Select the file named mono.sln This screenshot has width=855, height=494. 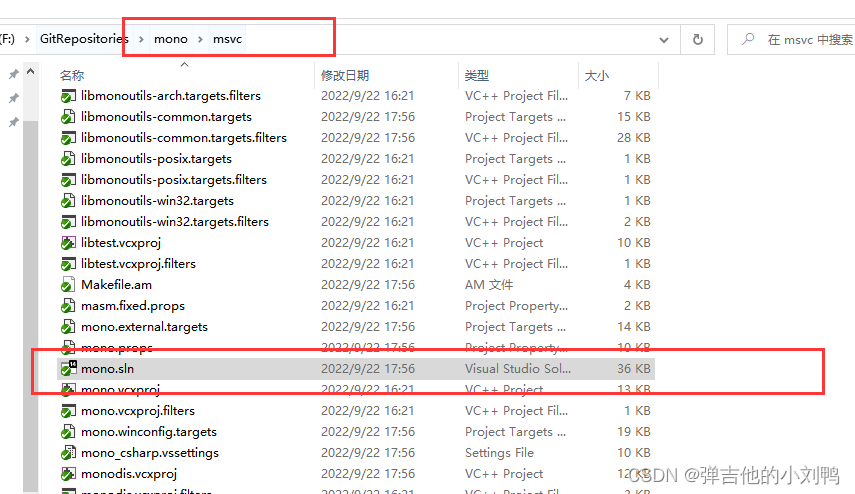[x=107, y=369]
